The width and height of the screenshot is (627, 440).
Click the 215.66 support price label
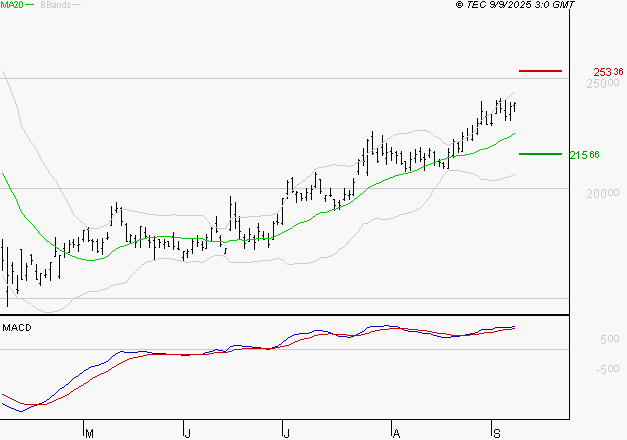[584, 155]
